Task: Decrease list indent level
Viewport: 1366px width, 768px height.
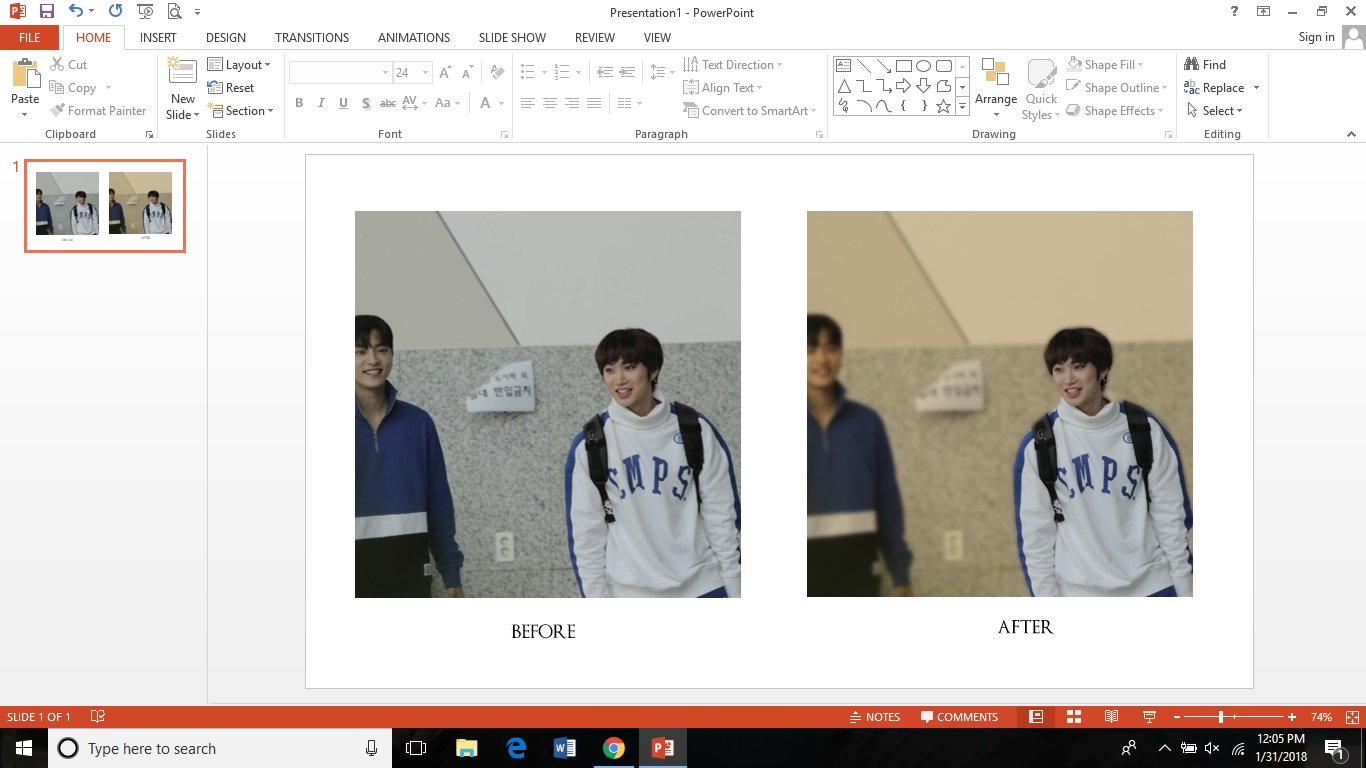Action: point(605,73)
